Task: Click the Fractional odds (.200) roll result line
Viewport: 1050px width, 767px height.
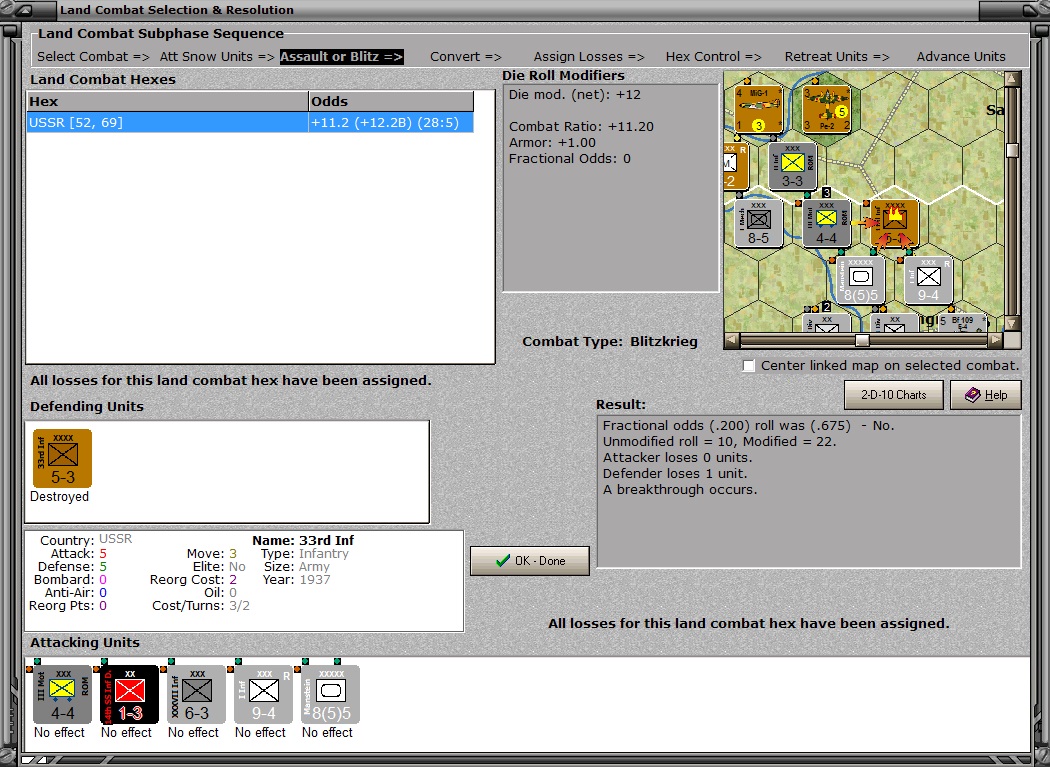Action: [748, 425]
